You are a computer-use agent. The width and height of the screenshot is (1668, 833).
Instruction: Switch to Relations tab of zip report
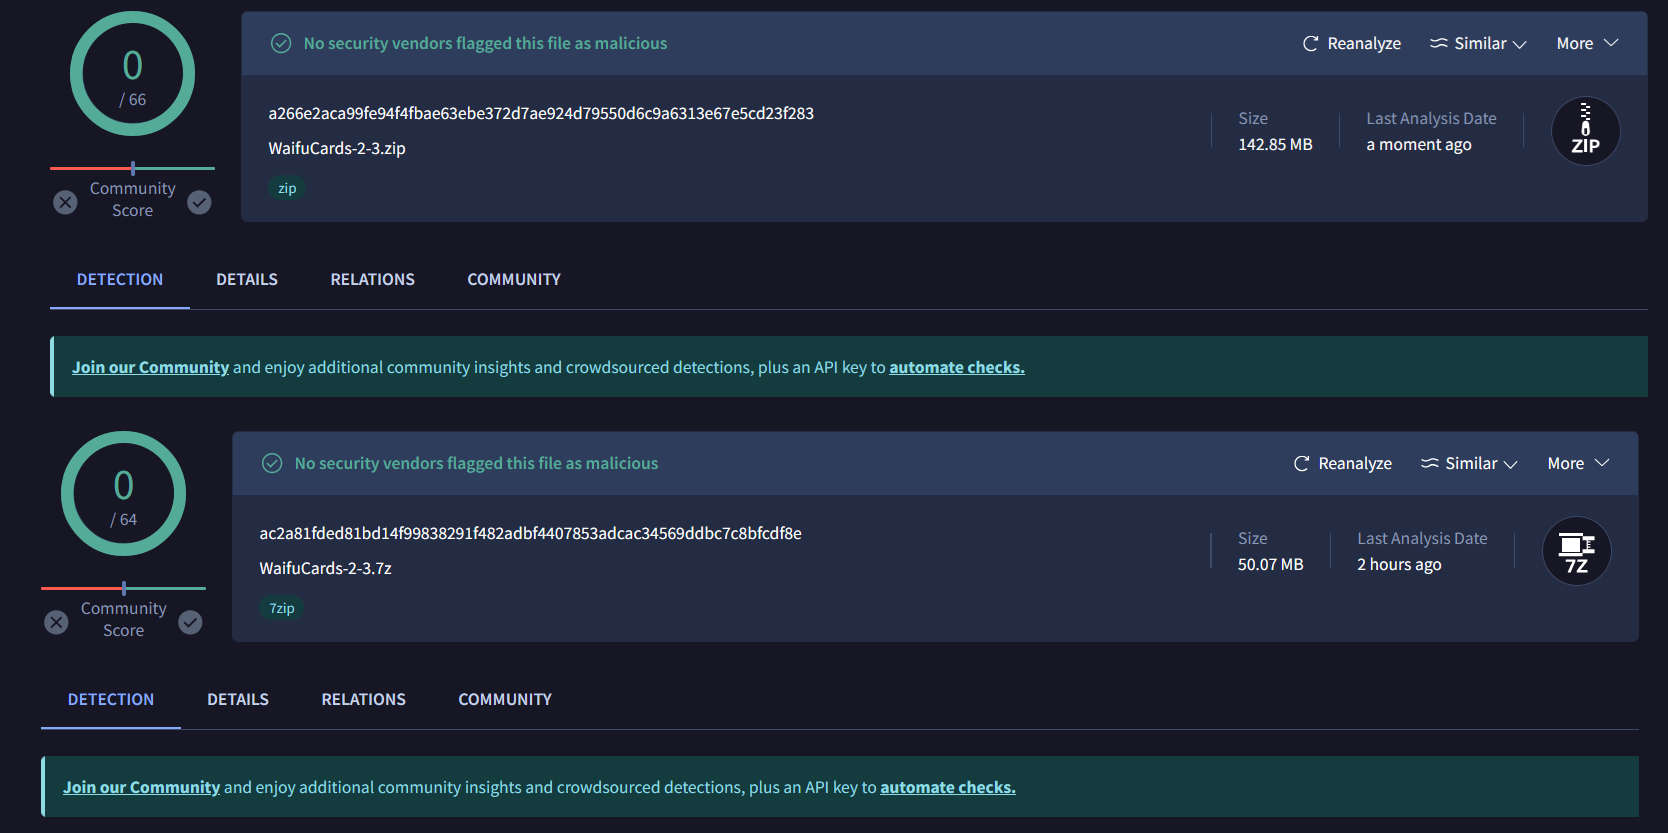coord(372,279)
